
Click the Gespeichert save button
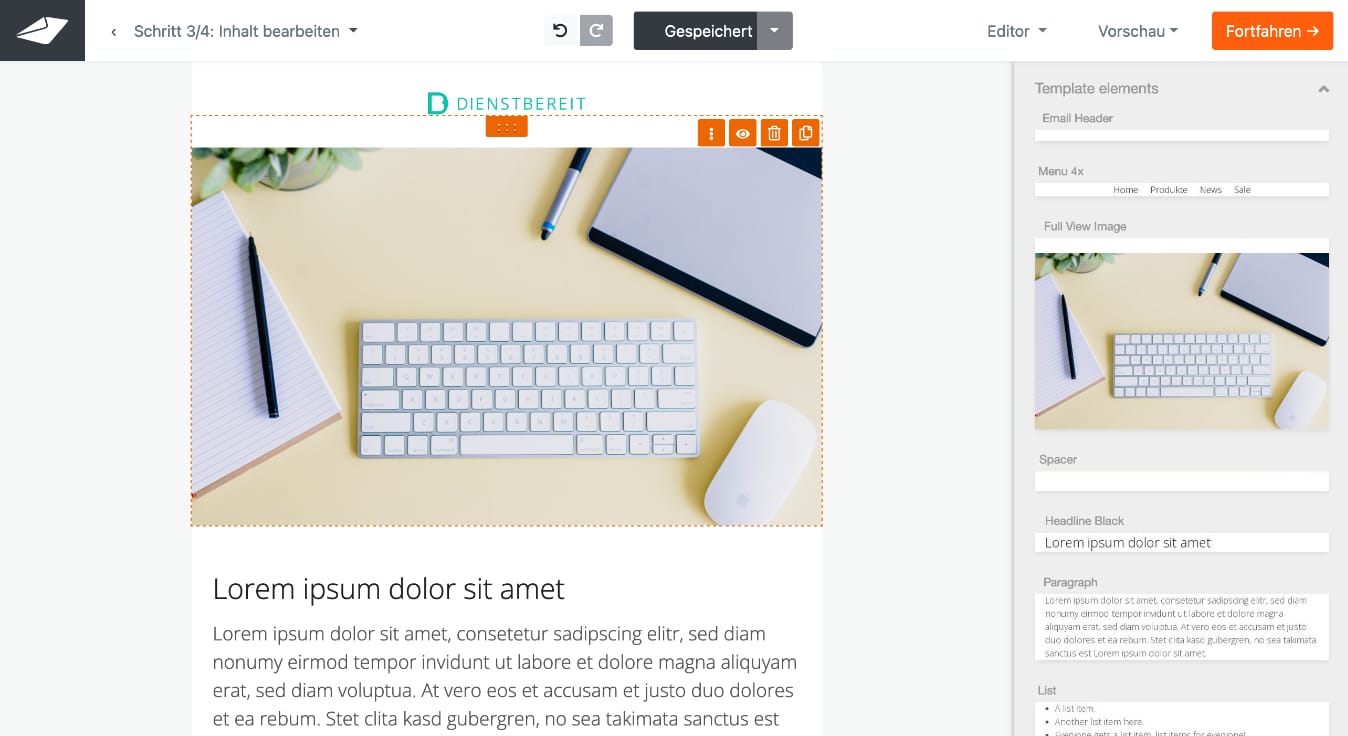pos(696,31)
